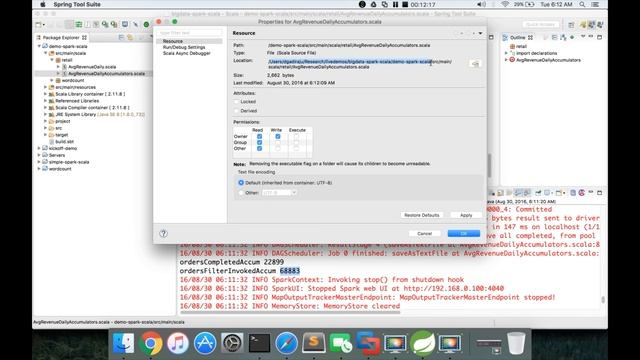Open Safari from the dock
Screen dimensions: 640x360
point(287,343)
